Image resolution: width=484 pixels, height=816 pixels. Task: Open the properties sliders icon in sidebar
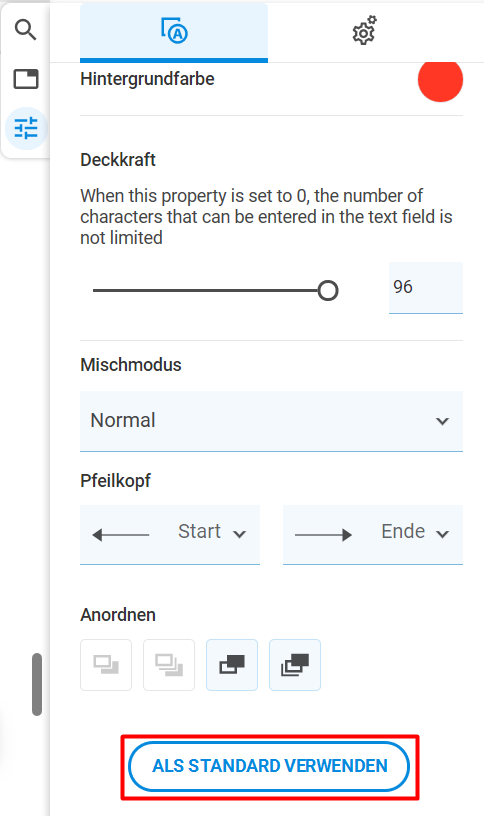[x=26, y=128]
